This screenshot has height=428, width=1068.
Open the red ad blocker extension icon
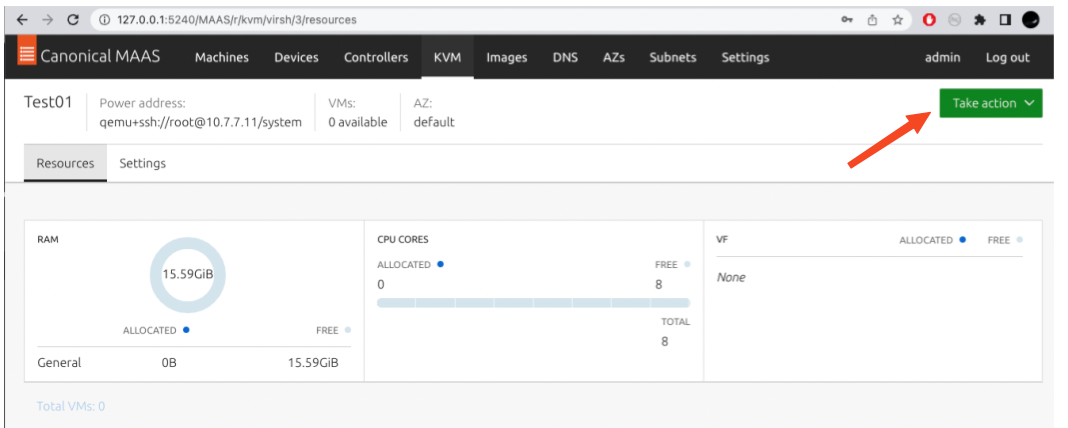pos(929,19)
